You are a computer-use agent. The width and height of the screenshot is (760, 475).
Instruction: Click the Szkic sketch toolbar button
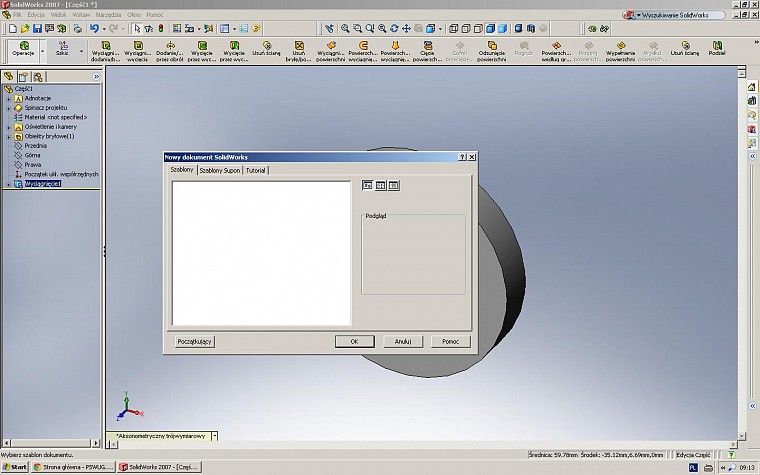62,48
